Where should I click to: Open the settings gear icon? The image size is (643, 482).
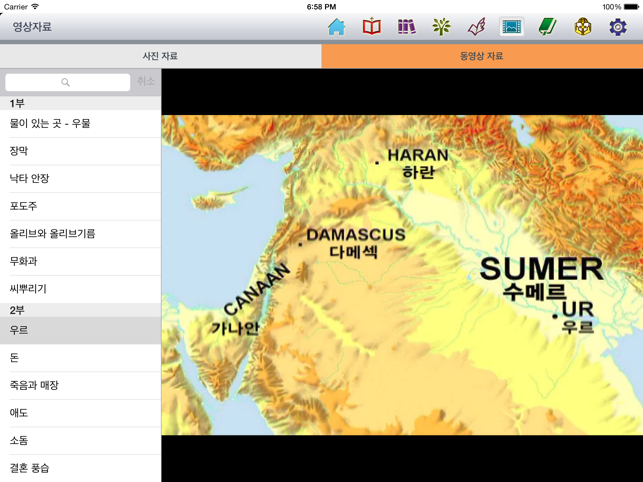[618, 27]
